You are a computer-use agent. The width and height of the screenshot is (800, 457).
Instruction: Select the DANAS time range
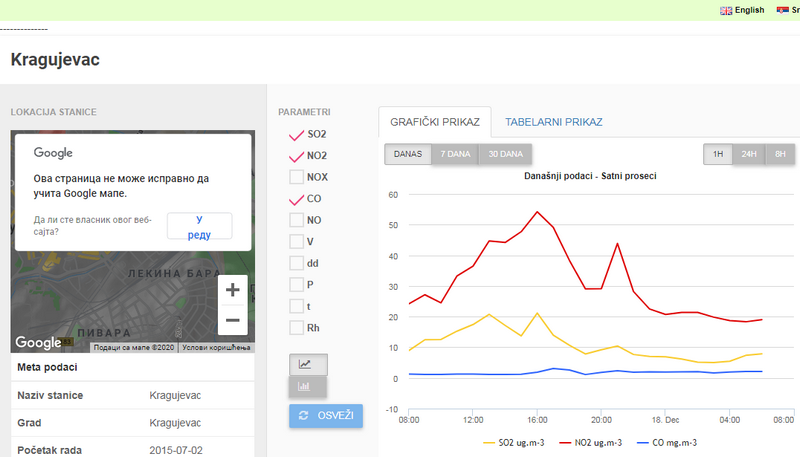pyautogui.click(x=408, y=154)
